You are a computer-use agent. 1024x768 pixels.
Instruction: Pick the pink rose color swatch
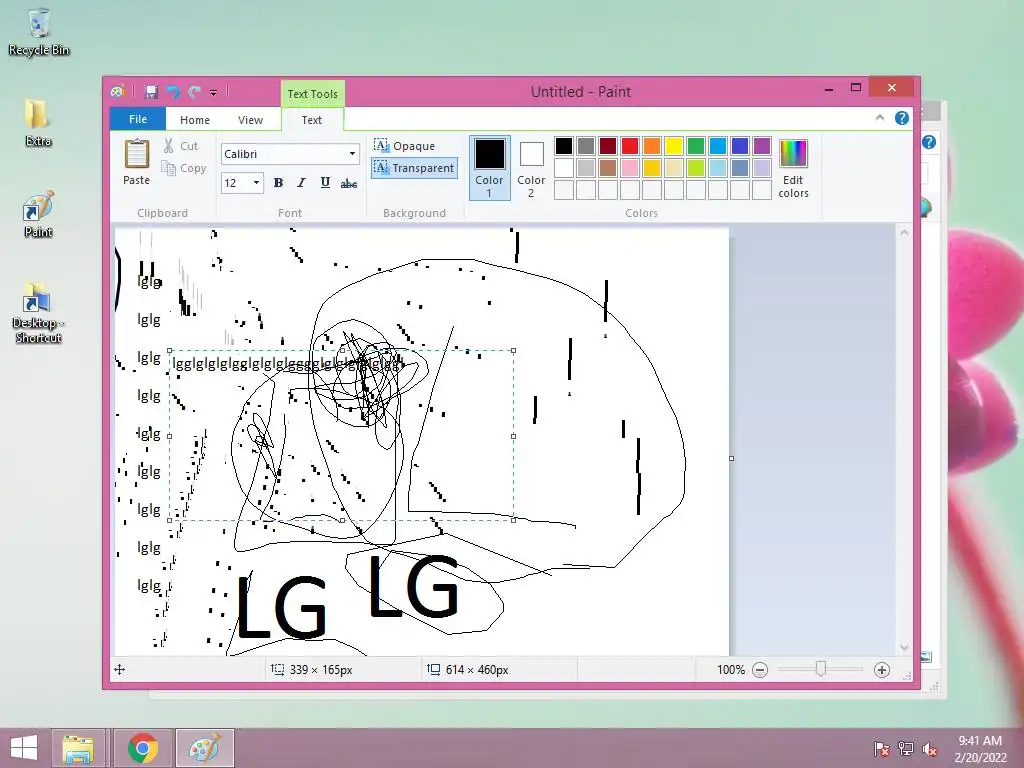click(x=630, y=168)
